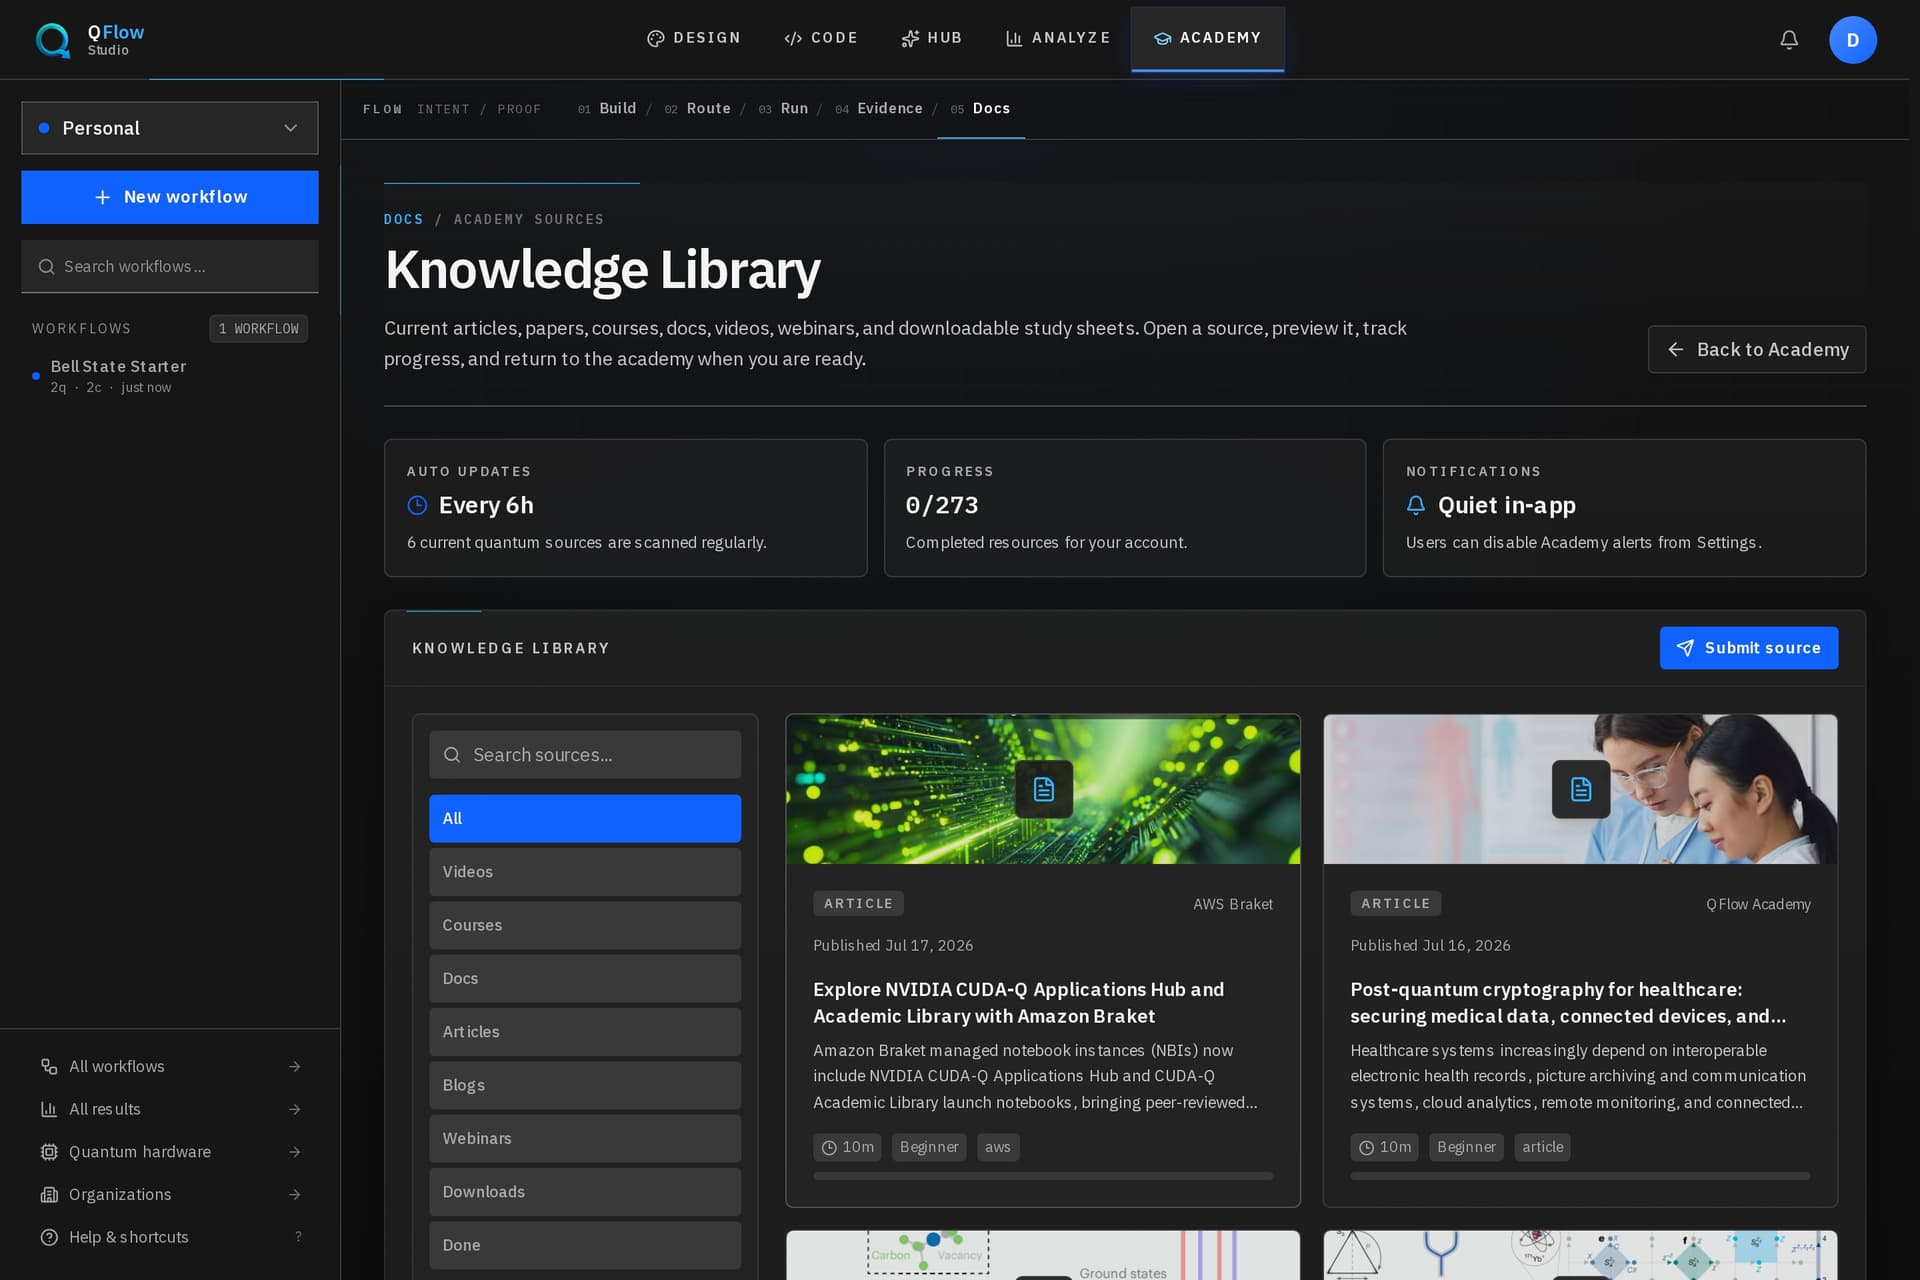The height and width of the screenshot is (1280, 1920).
Task: Go to the 04 Evidence step
Action: 879,109
